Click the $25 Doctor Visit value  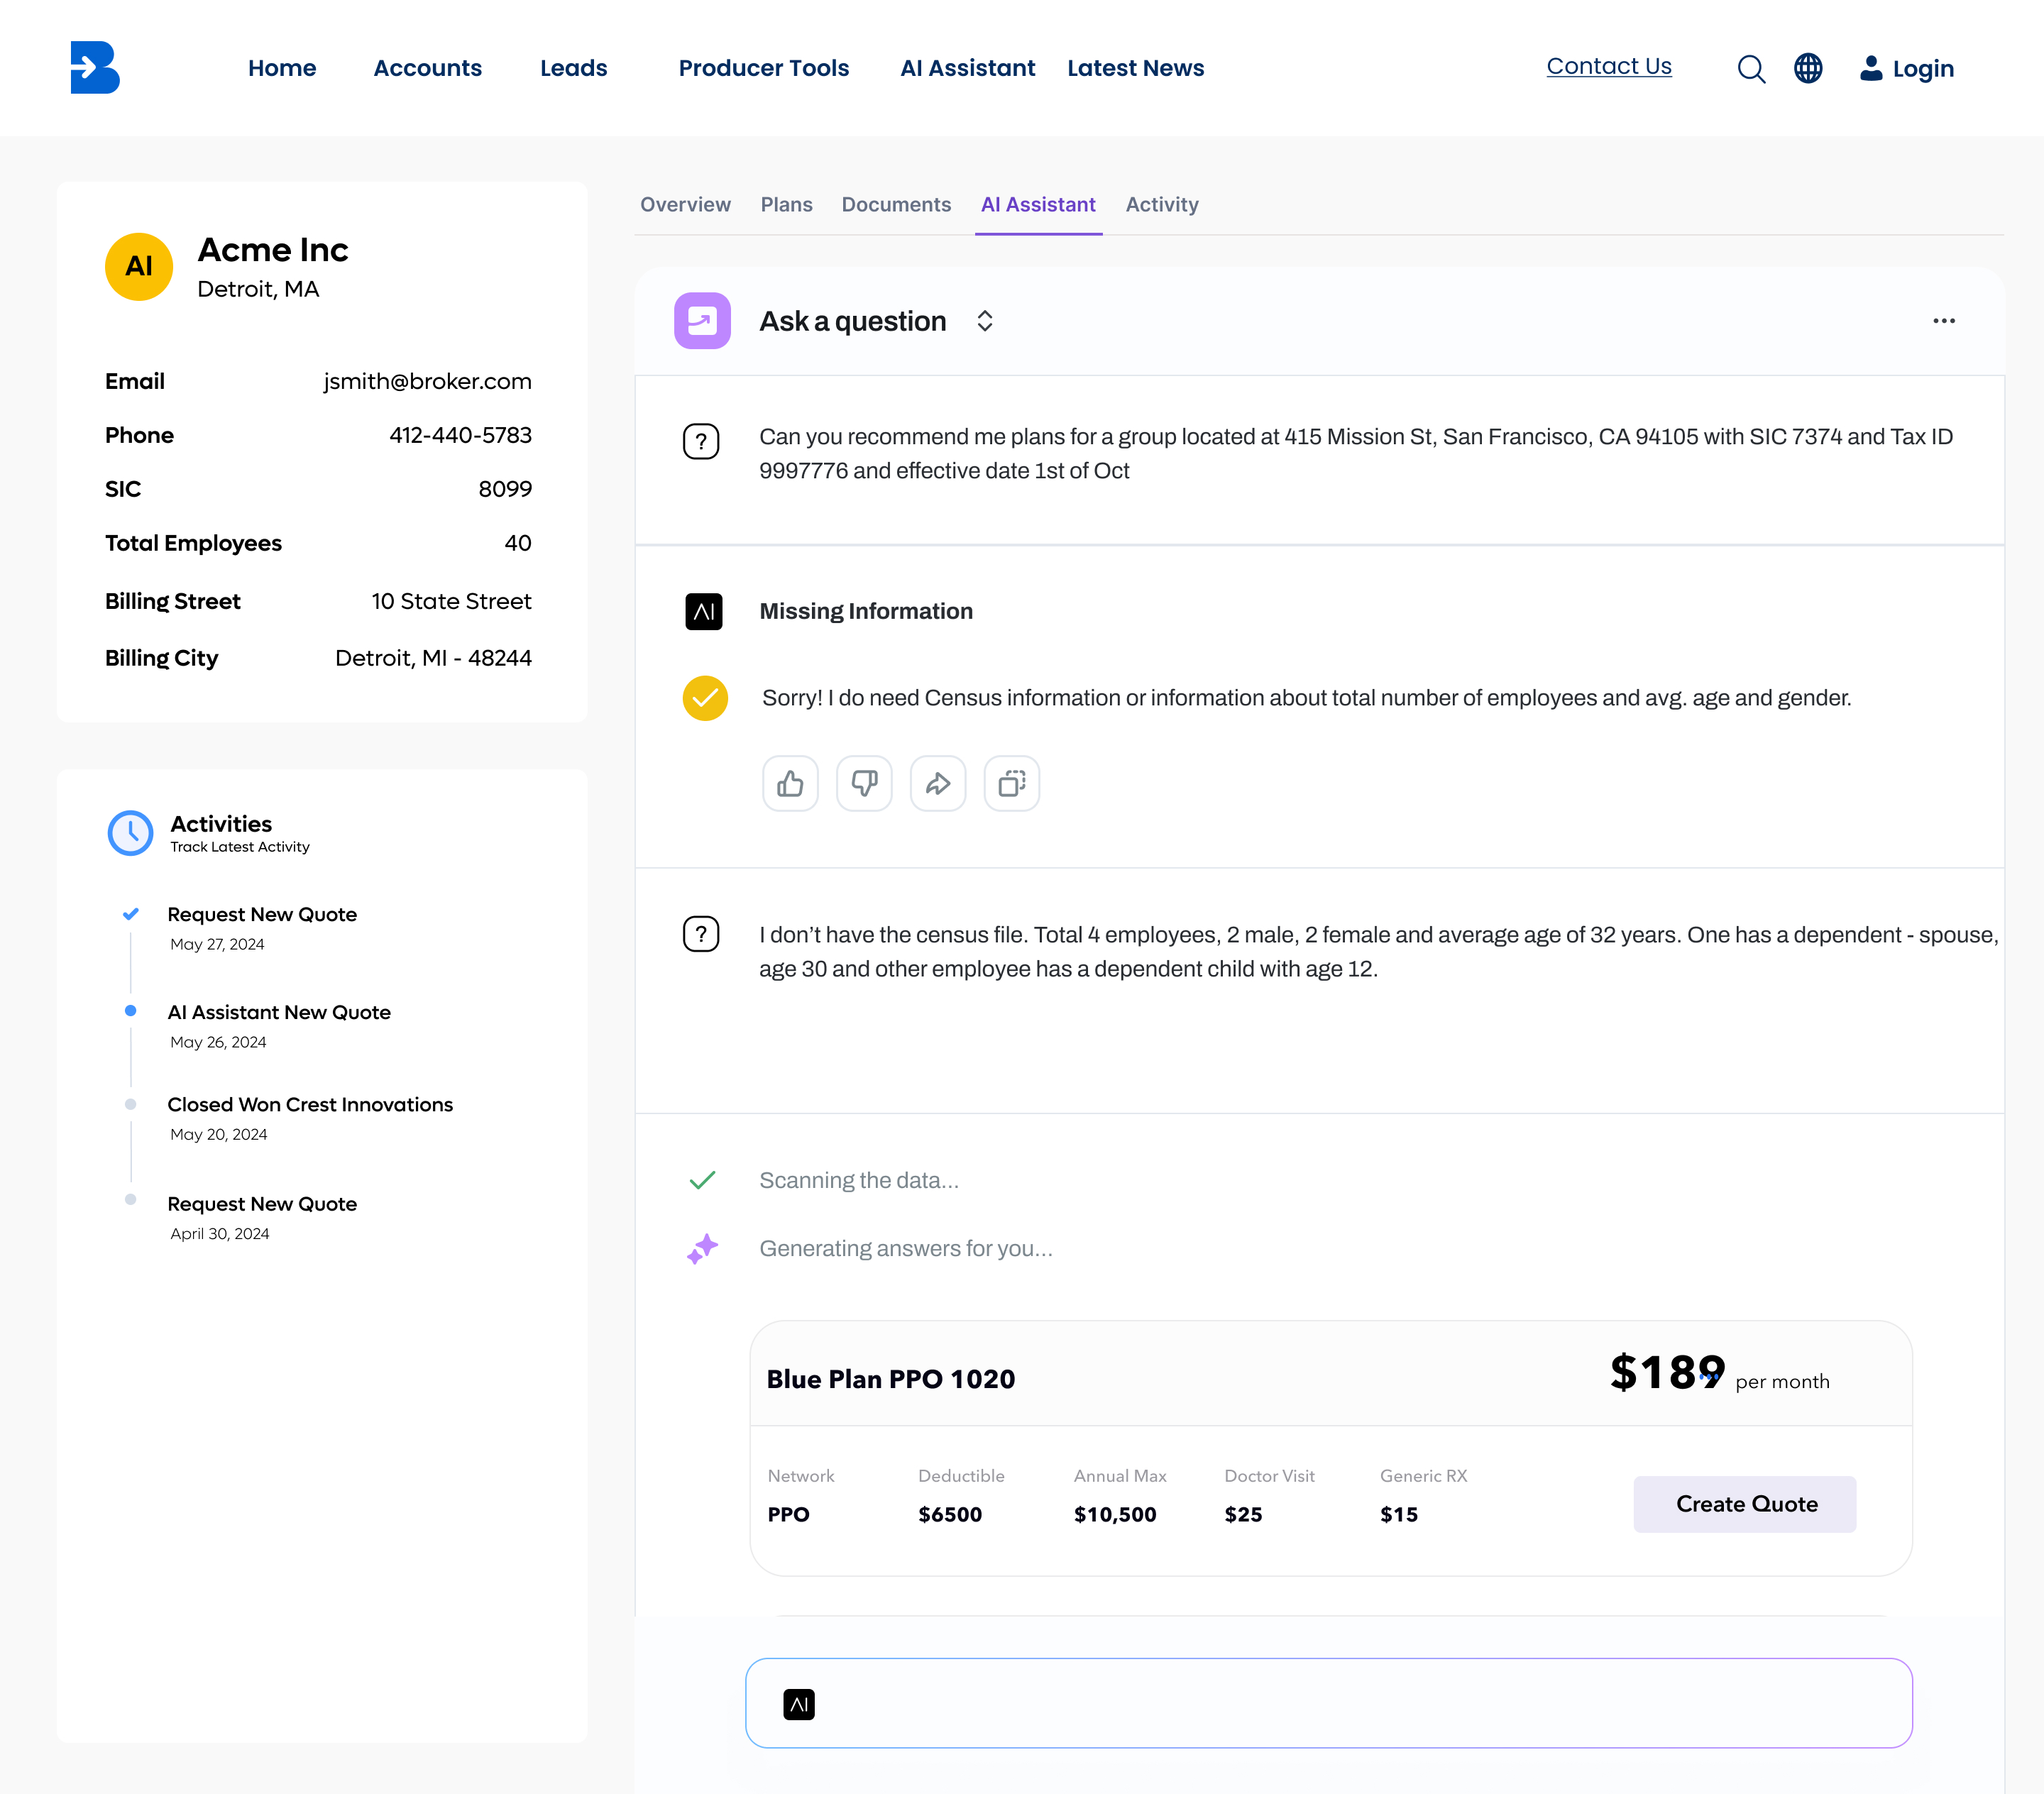pos(1243,1514)
